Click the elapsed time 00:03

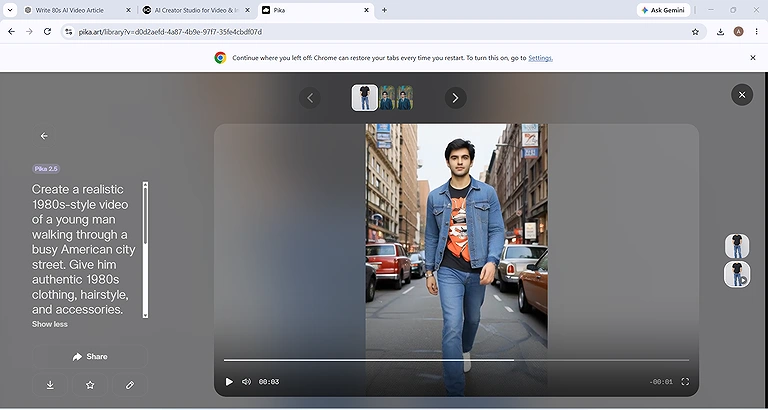[x=269, y=382]
